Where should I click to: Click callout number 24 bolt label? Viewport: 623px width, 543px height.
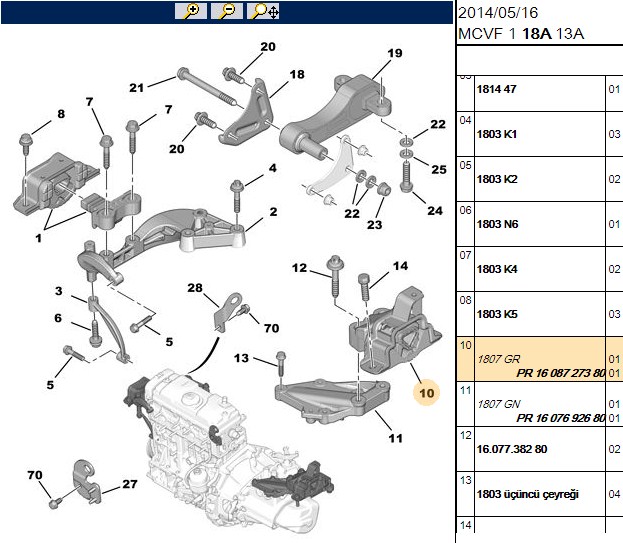point(435,211)
